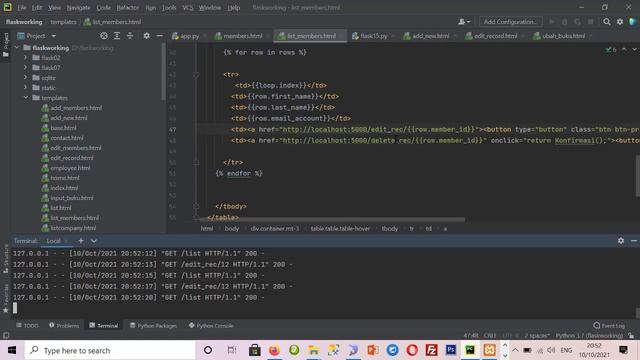Add a new terminal session with plus icon
Screen dimensions: 640x360
click(x=81, y=241)
